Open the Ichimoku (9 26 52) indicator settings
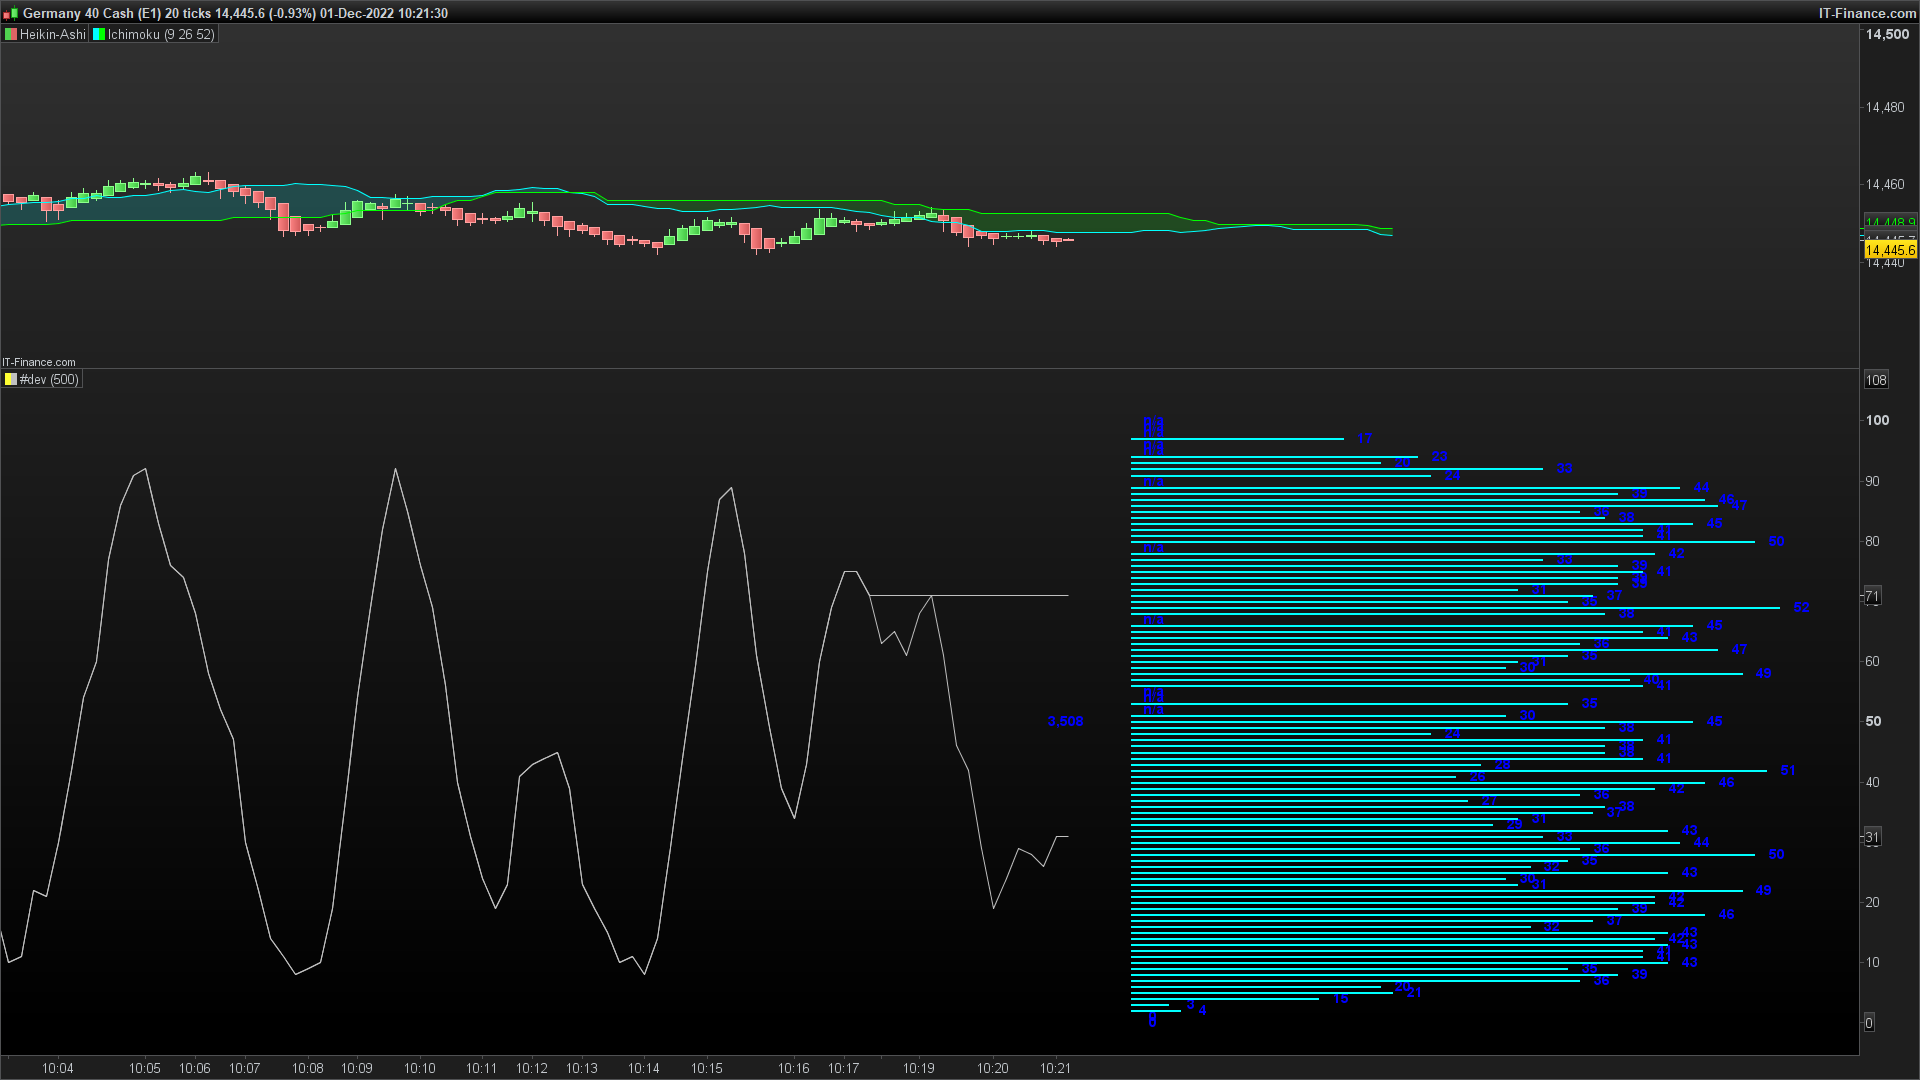Screen dimensions: 1920x1080 [160, 34]
